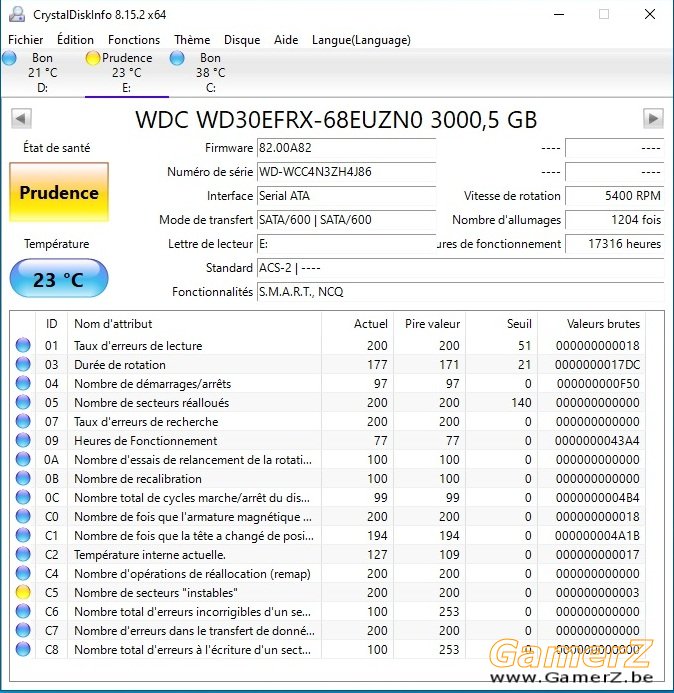Click the Valeurs brutes column header
674x693 pixels.
pos(591,324)
